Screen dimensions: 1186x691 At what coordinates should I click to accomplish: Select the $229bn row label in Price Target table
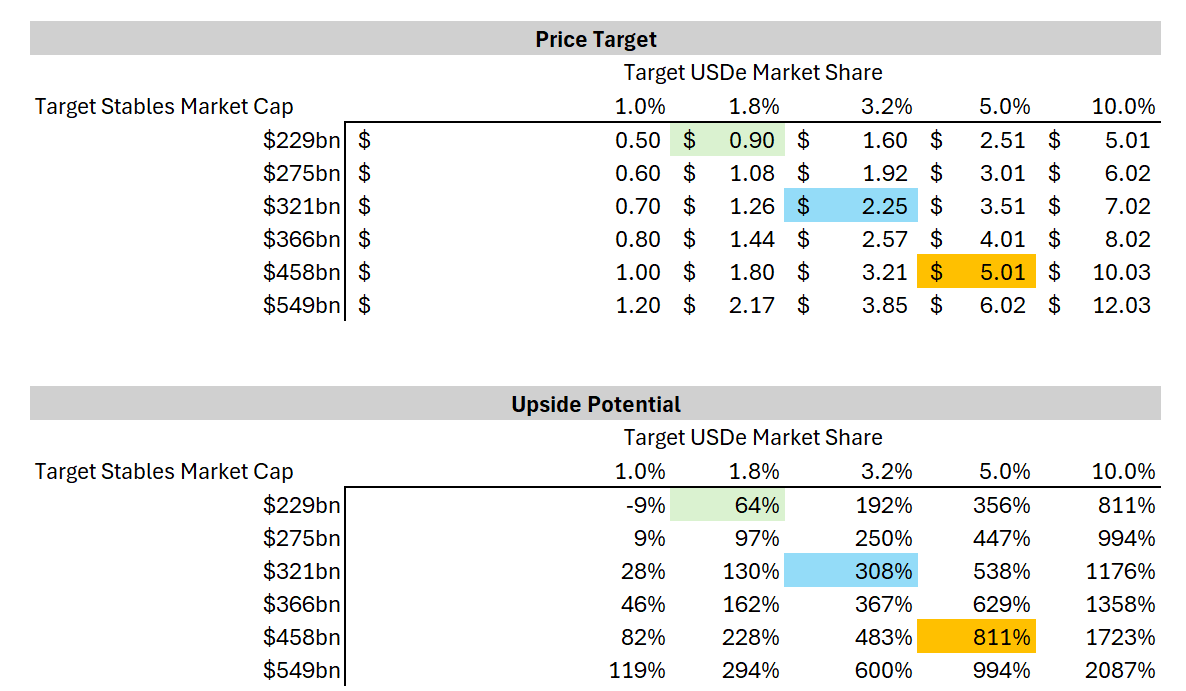click(x=301, y=141)
